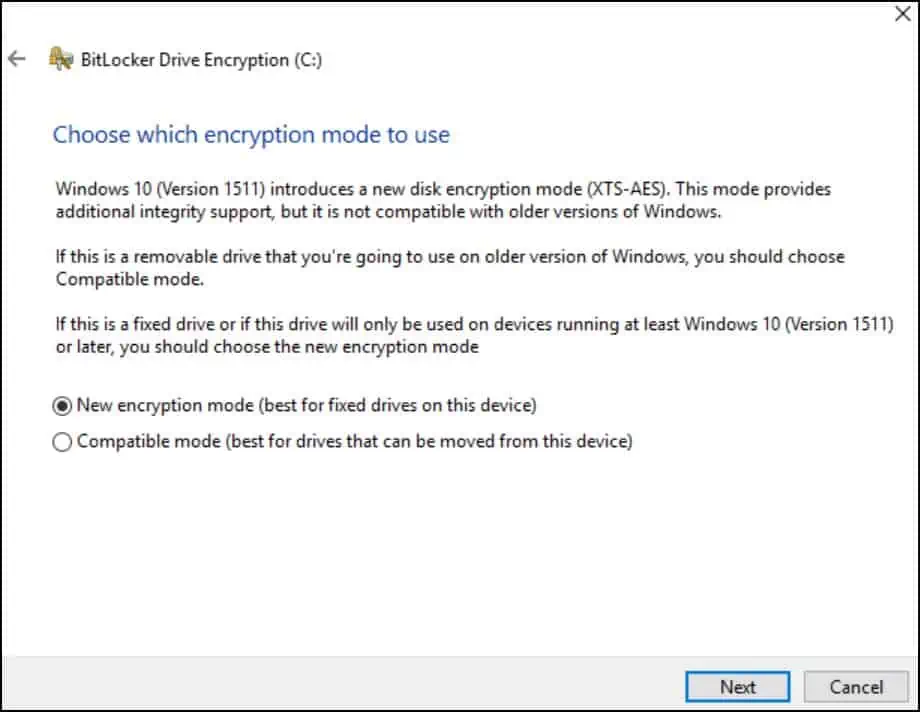This screenshot has height=712, width=920.
Task: Click the back arrow in the wizard header
Action: (16, 59)
